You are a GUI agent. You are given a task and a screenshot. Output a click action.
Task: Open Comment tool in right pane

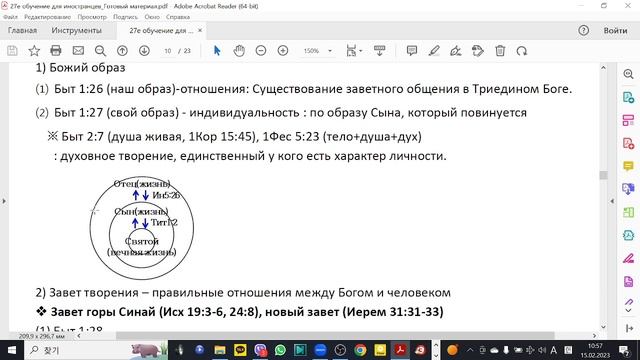coord(628,166)
